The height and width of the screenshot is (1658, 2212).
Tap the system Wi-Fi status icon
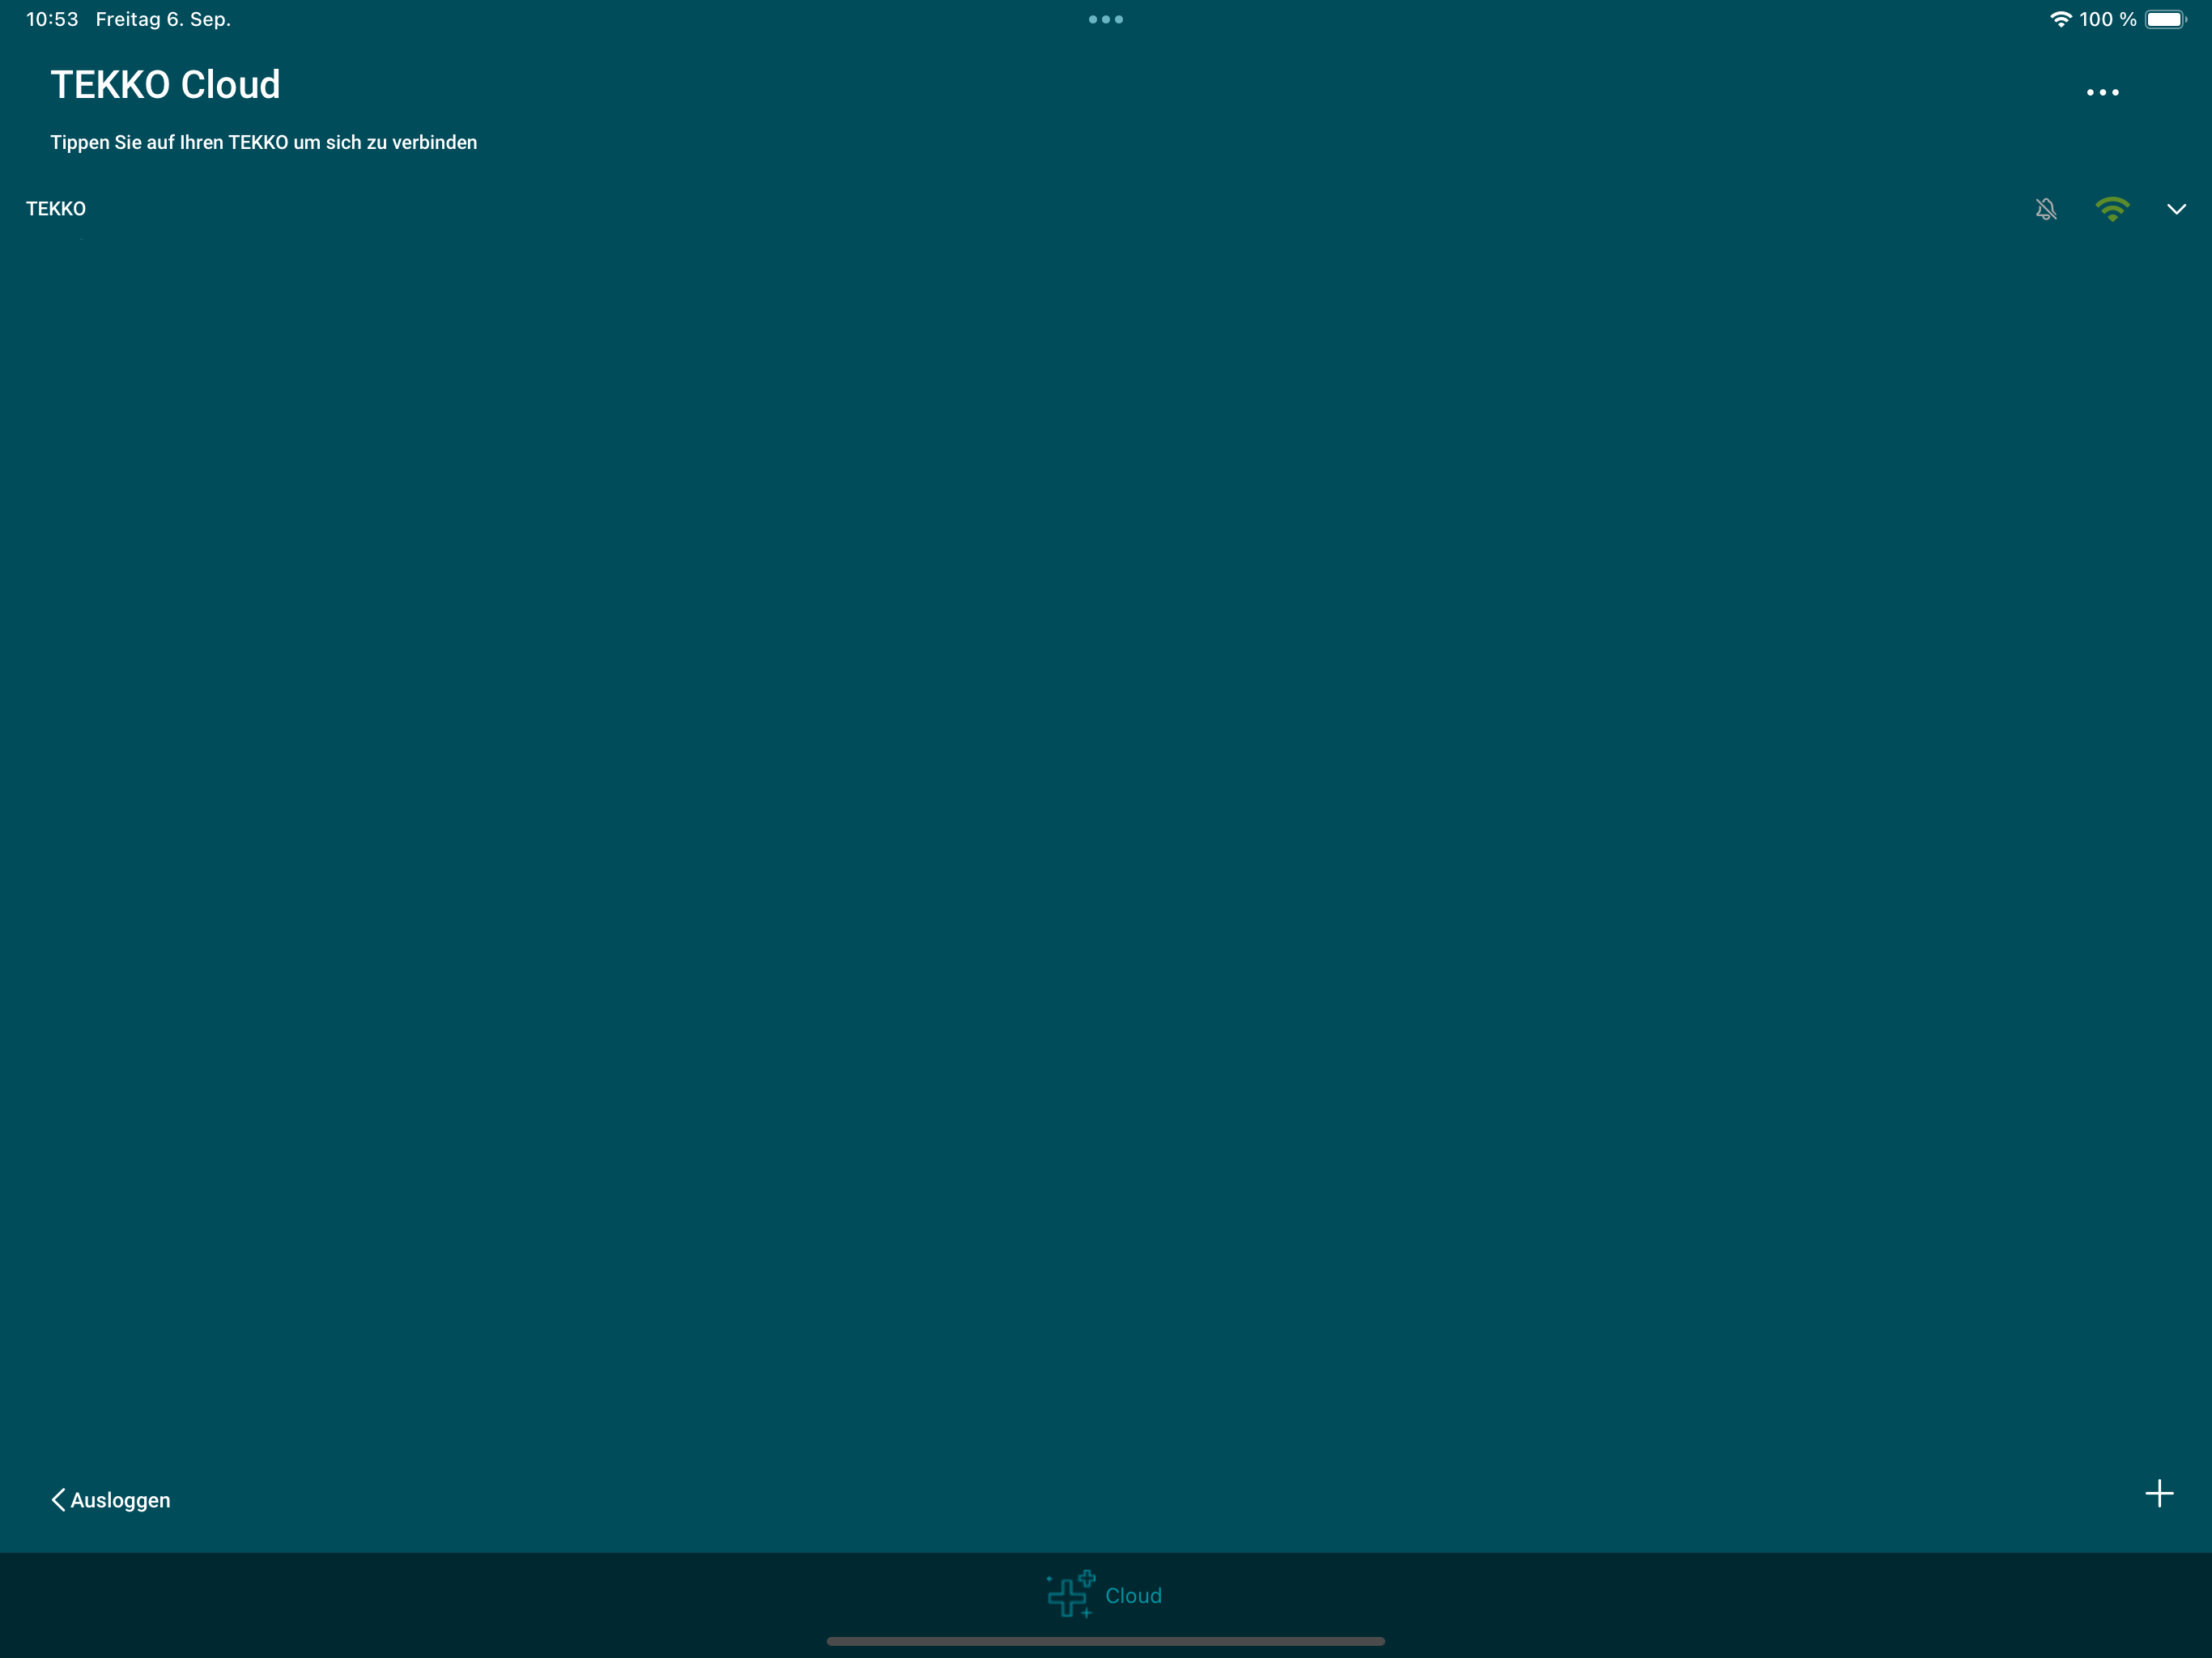pos(2060,19)
